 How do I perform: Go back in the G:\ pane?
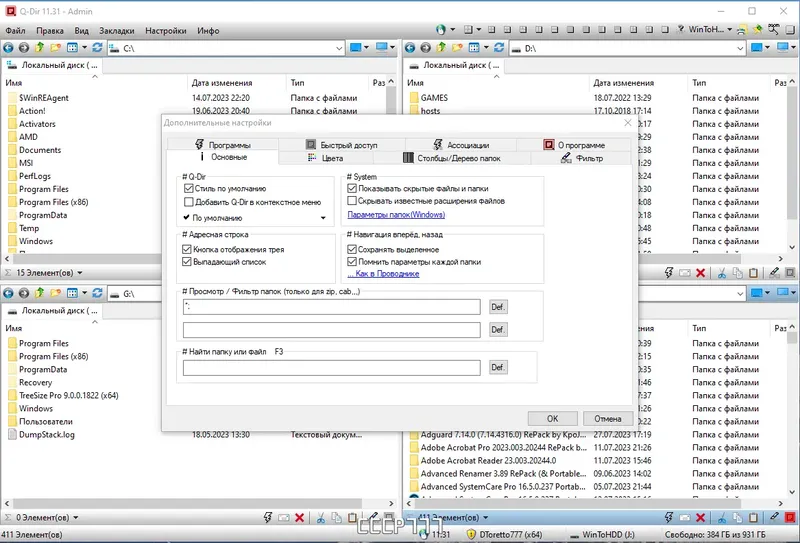pyautogui.click(x=8, y=293)
